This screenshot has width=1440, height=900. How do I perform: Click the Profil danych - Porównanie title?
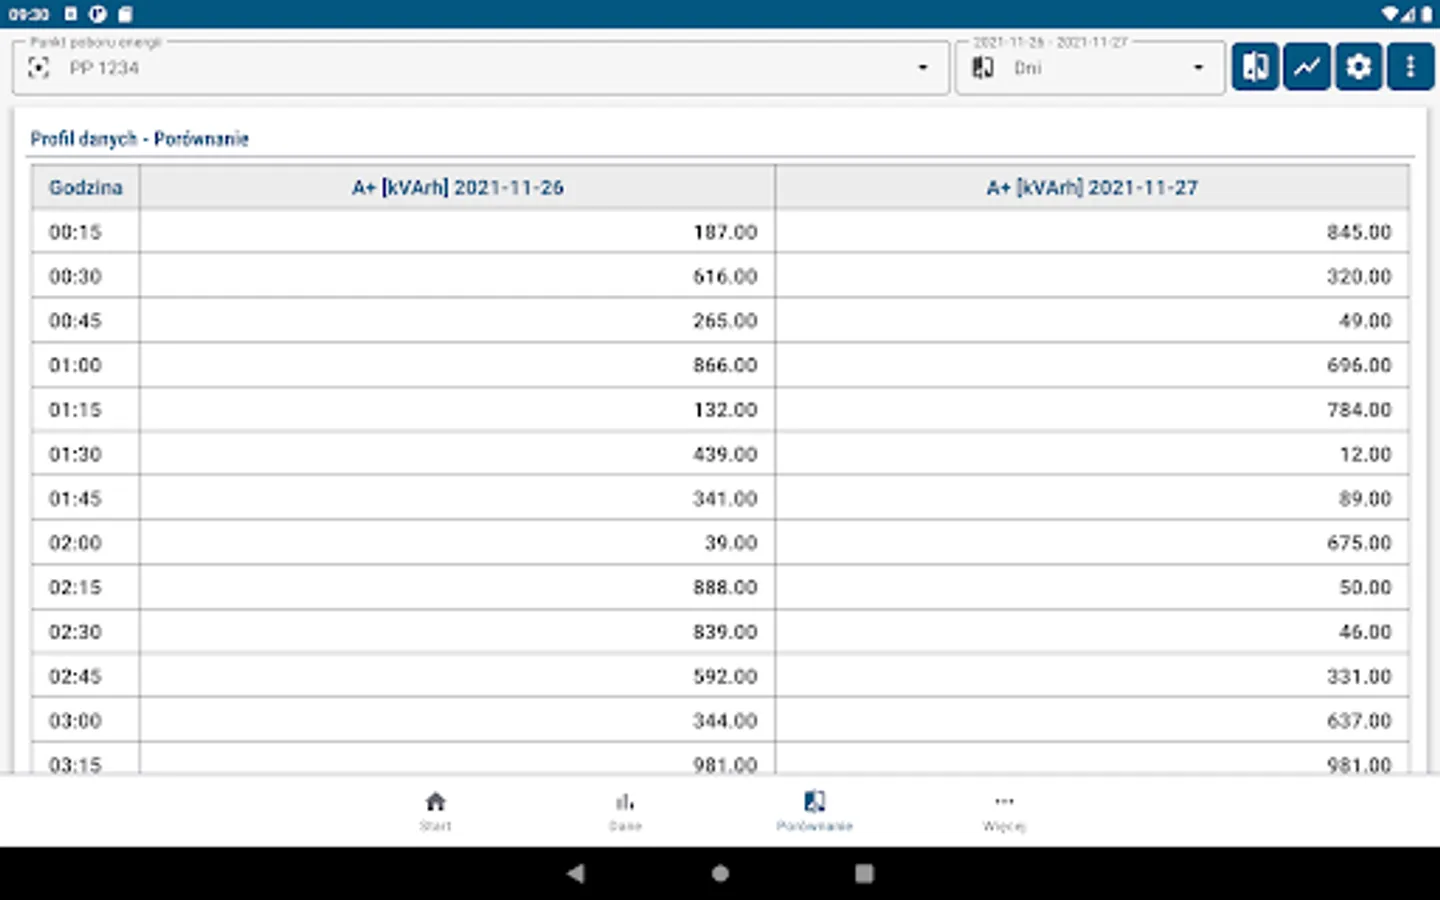point(139,139)
